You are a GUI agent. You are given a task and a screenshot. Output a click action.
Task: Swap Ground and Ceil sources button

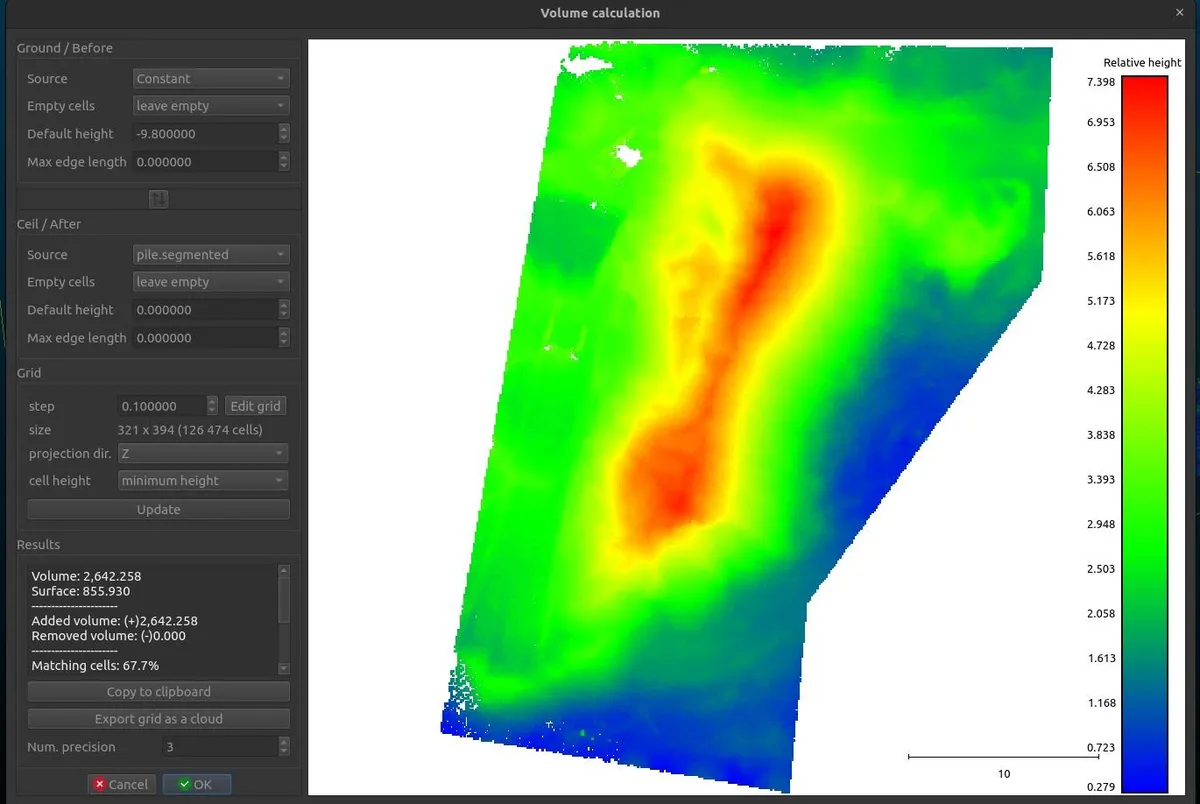pyautogui.click(x=158, y=199)
